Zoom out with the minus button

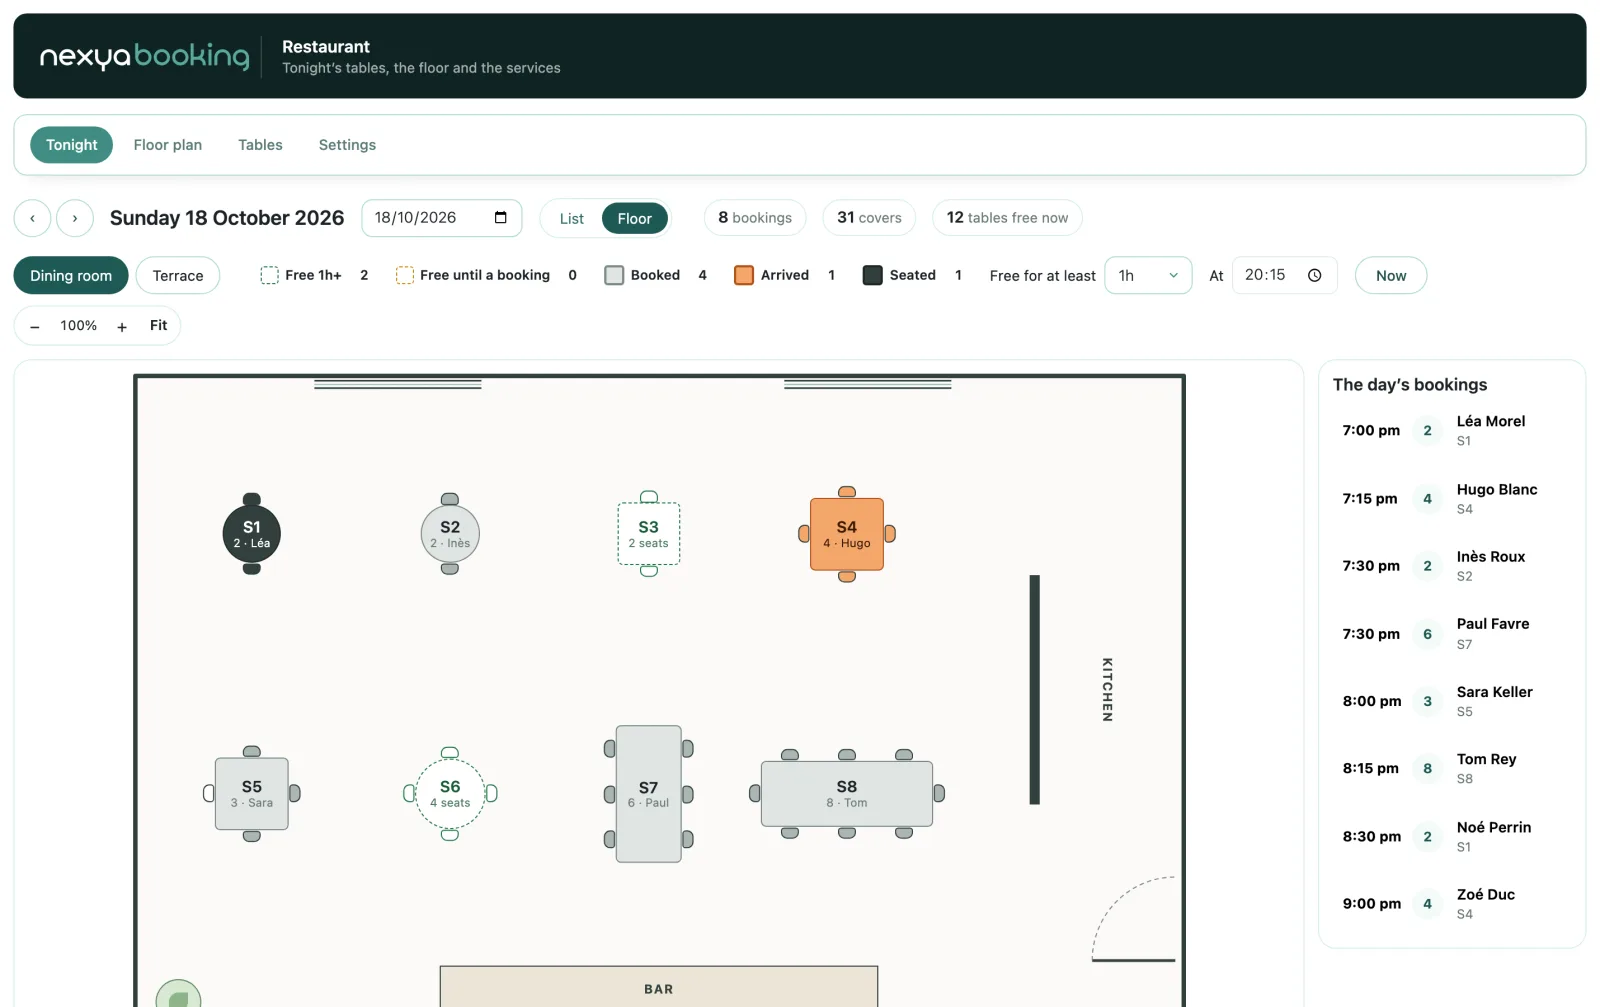35,326
